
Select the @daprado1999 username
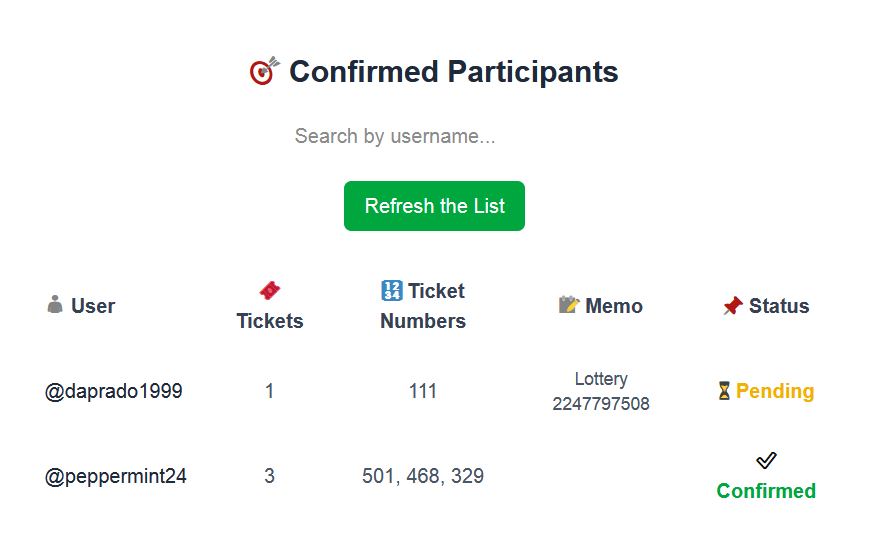pyautogui.click(x=114, y=391)
